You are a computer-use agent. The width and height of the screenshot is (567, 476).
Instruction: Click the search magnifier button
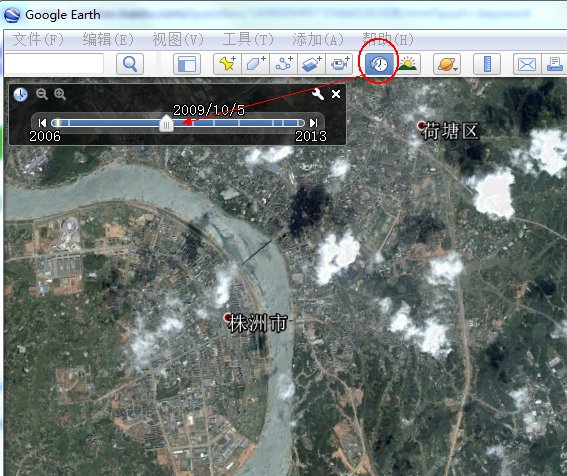pyautogui.click(x=130, y=64)
